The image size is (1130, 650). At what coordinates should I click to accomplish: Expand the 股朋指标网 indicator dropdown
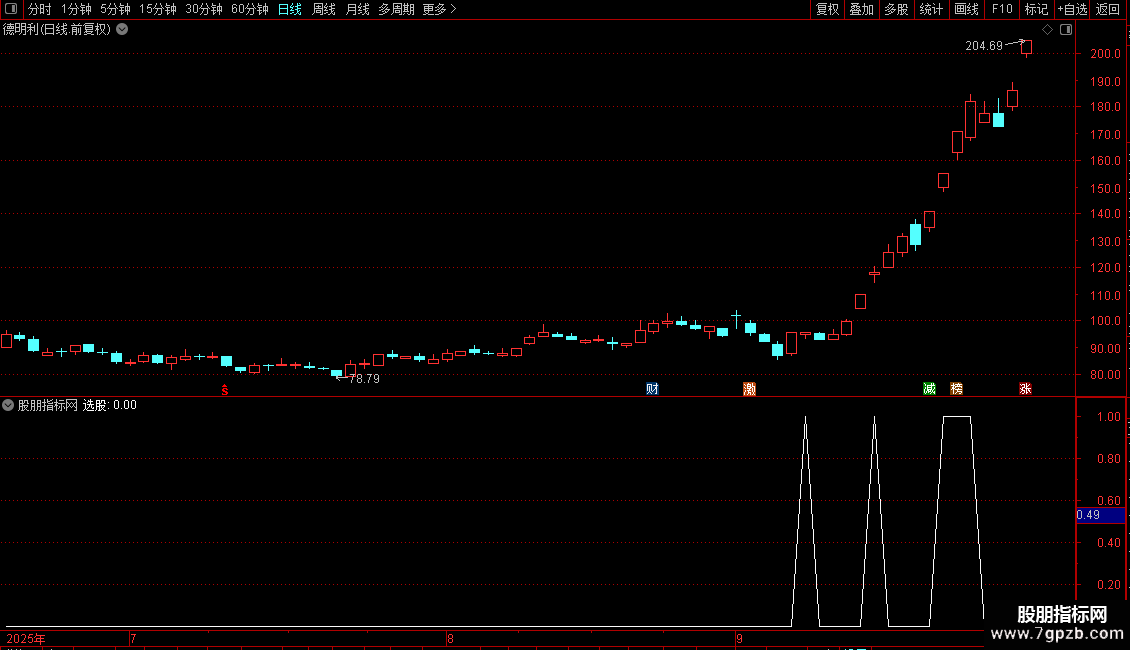(x=8, y=405)
